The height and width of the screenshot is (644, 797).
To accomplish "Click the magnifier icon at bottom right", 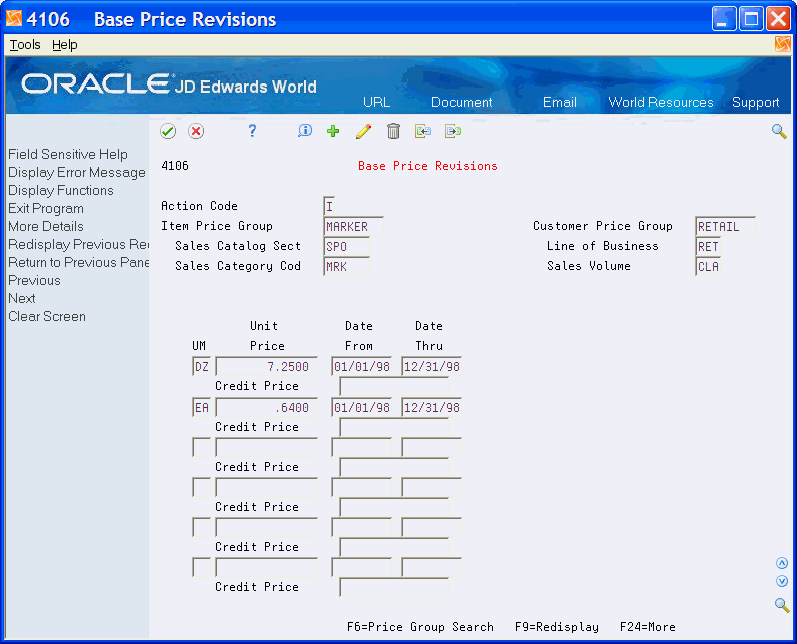I will (x=782, y=605).
